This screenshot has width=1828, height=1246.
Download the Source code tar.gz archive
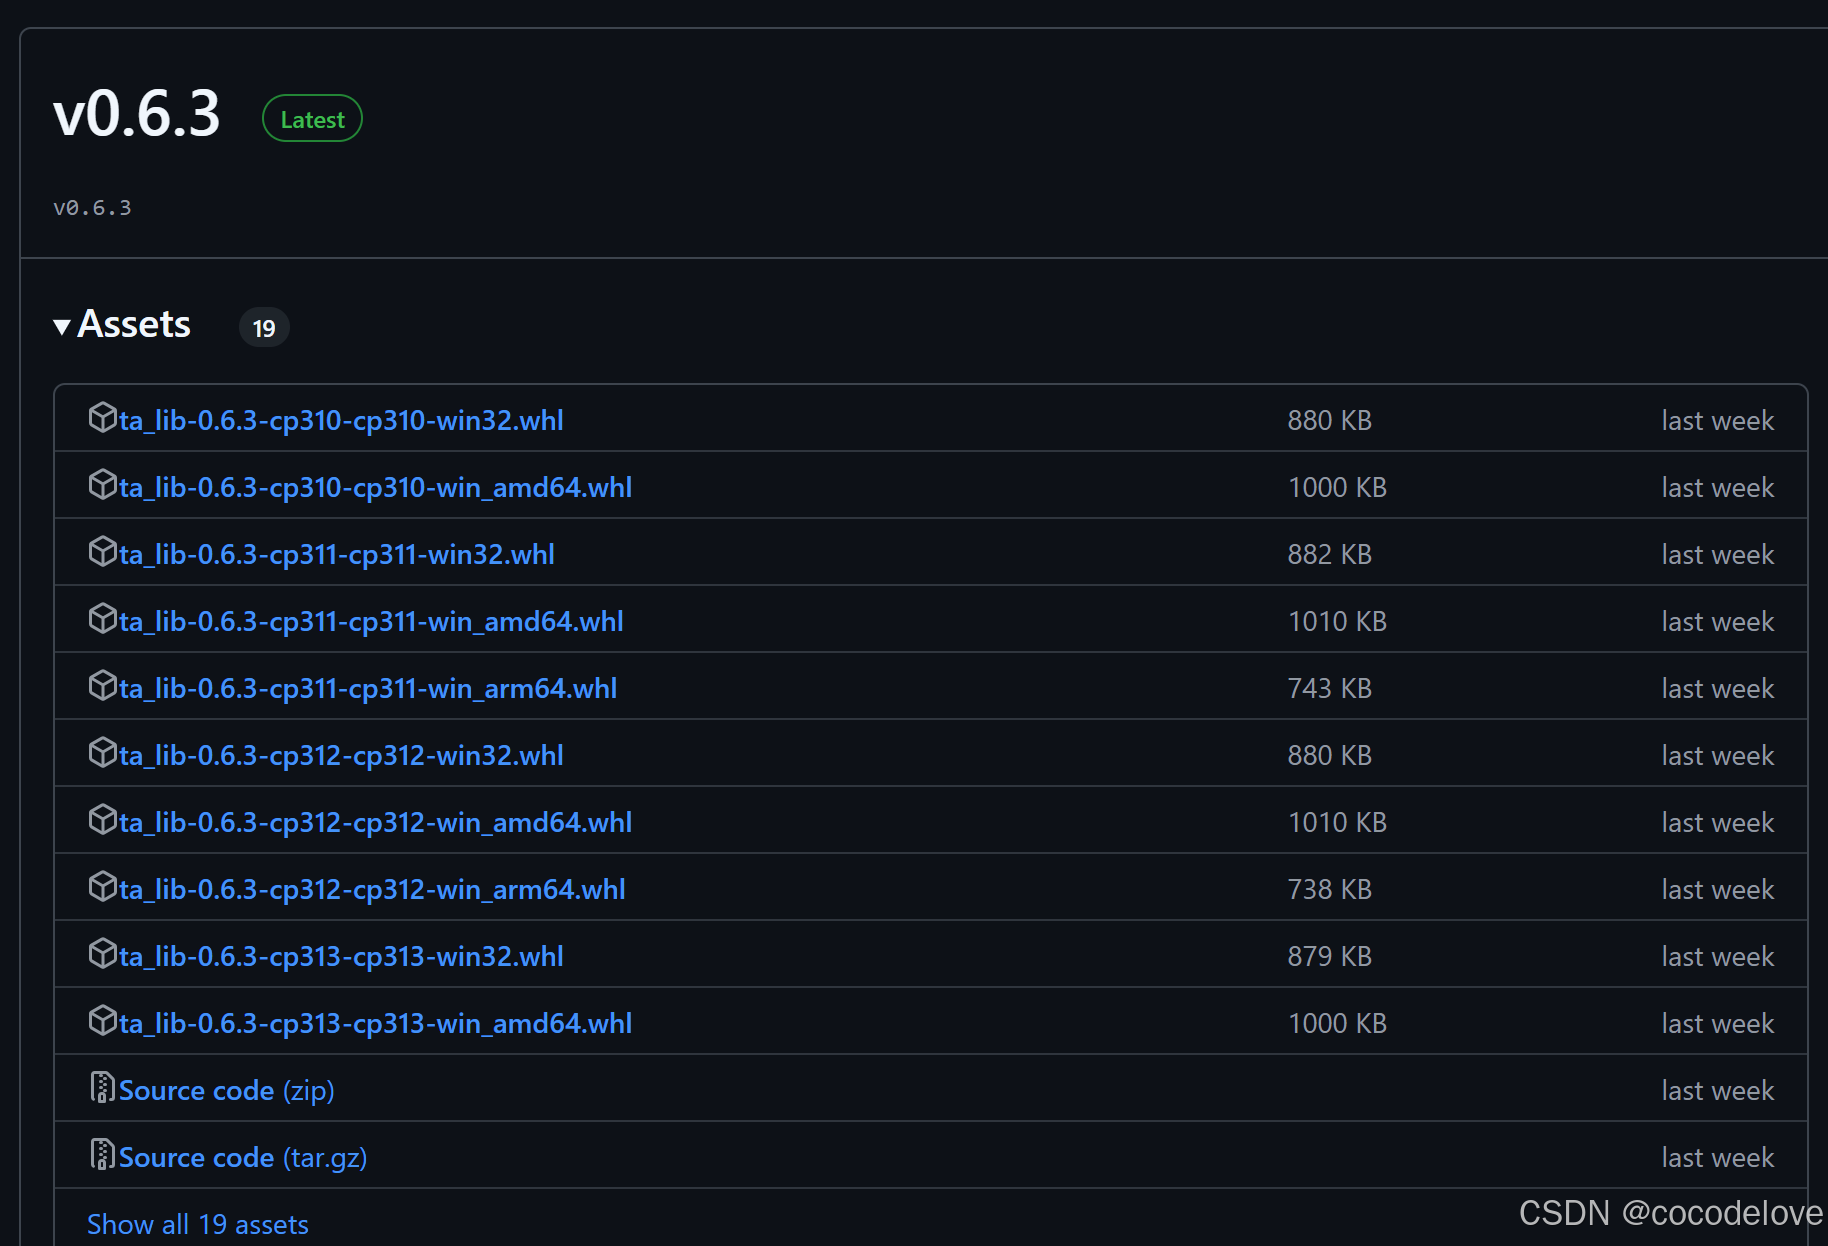(242, 1156)
